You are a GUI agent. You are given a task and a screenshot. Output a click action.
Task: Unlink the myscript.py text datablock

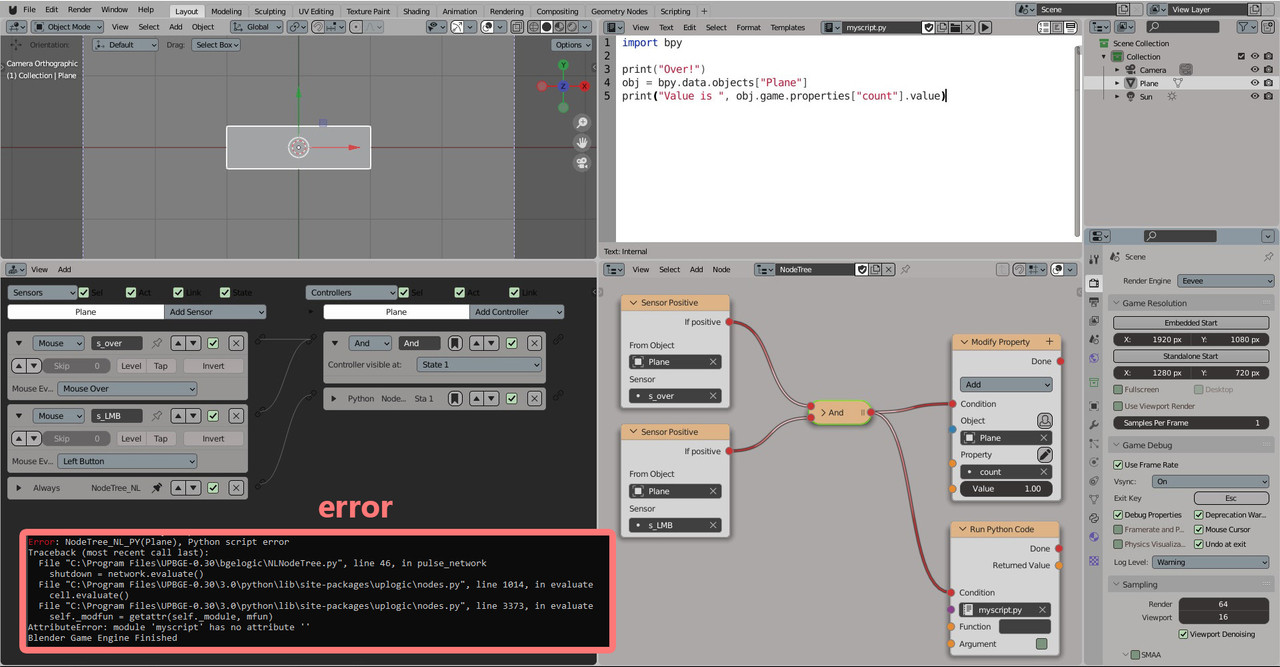click(969, 28)
